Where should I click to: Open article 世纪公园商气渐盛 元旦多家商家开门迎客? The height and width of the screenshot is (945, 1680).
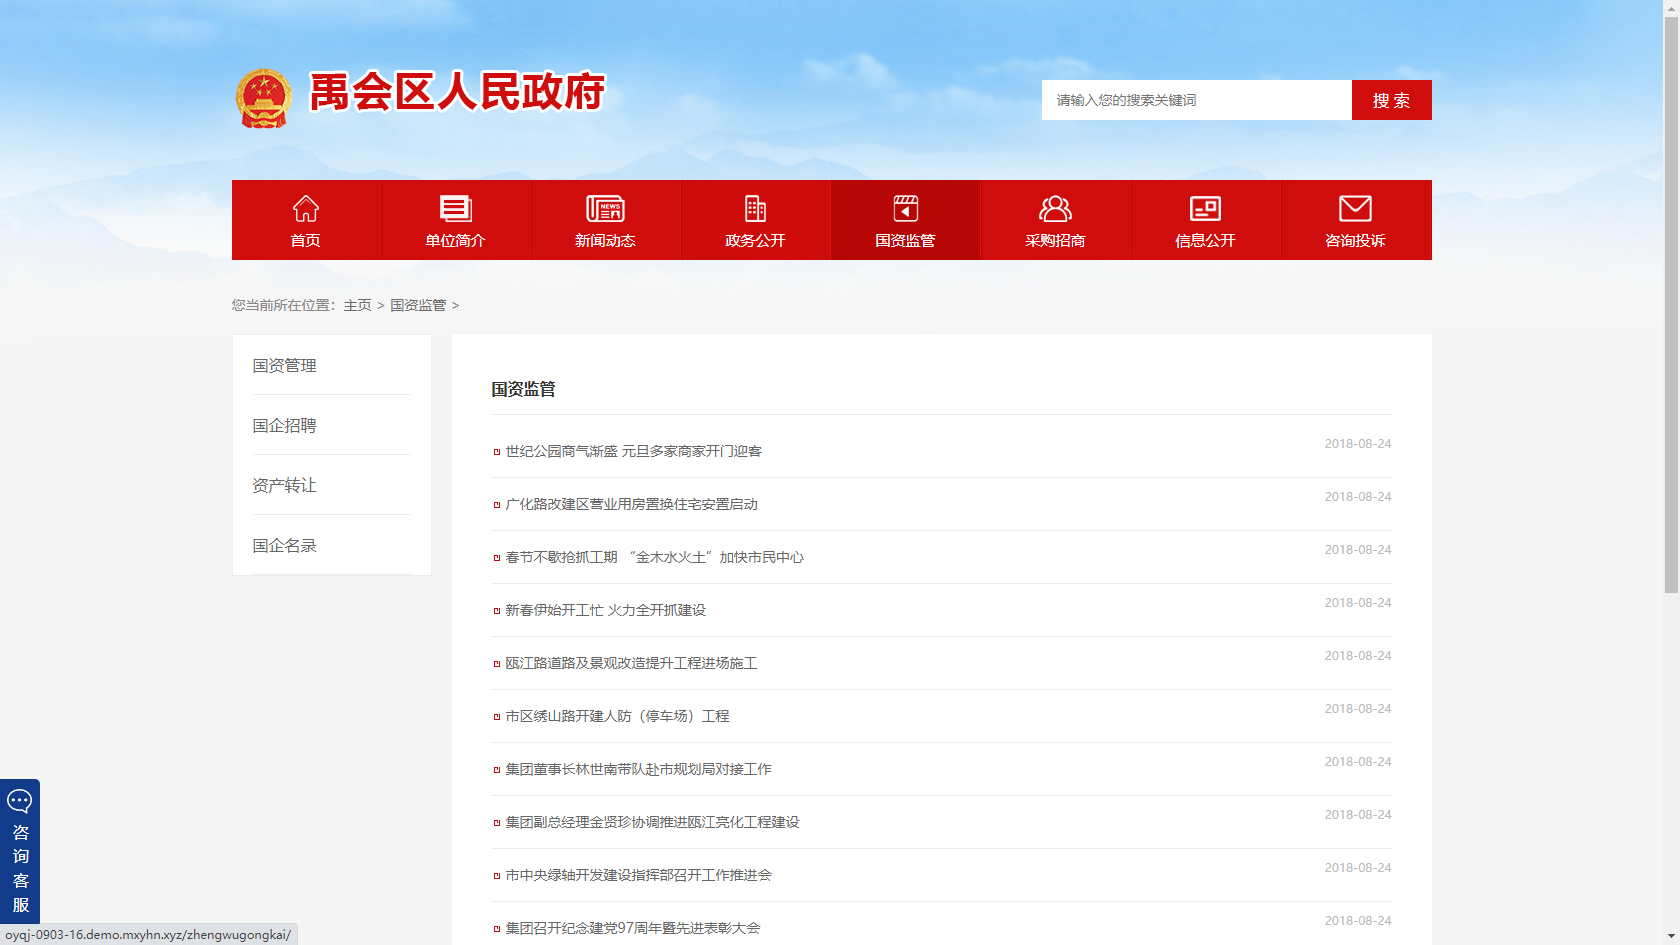pos(633,451)
